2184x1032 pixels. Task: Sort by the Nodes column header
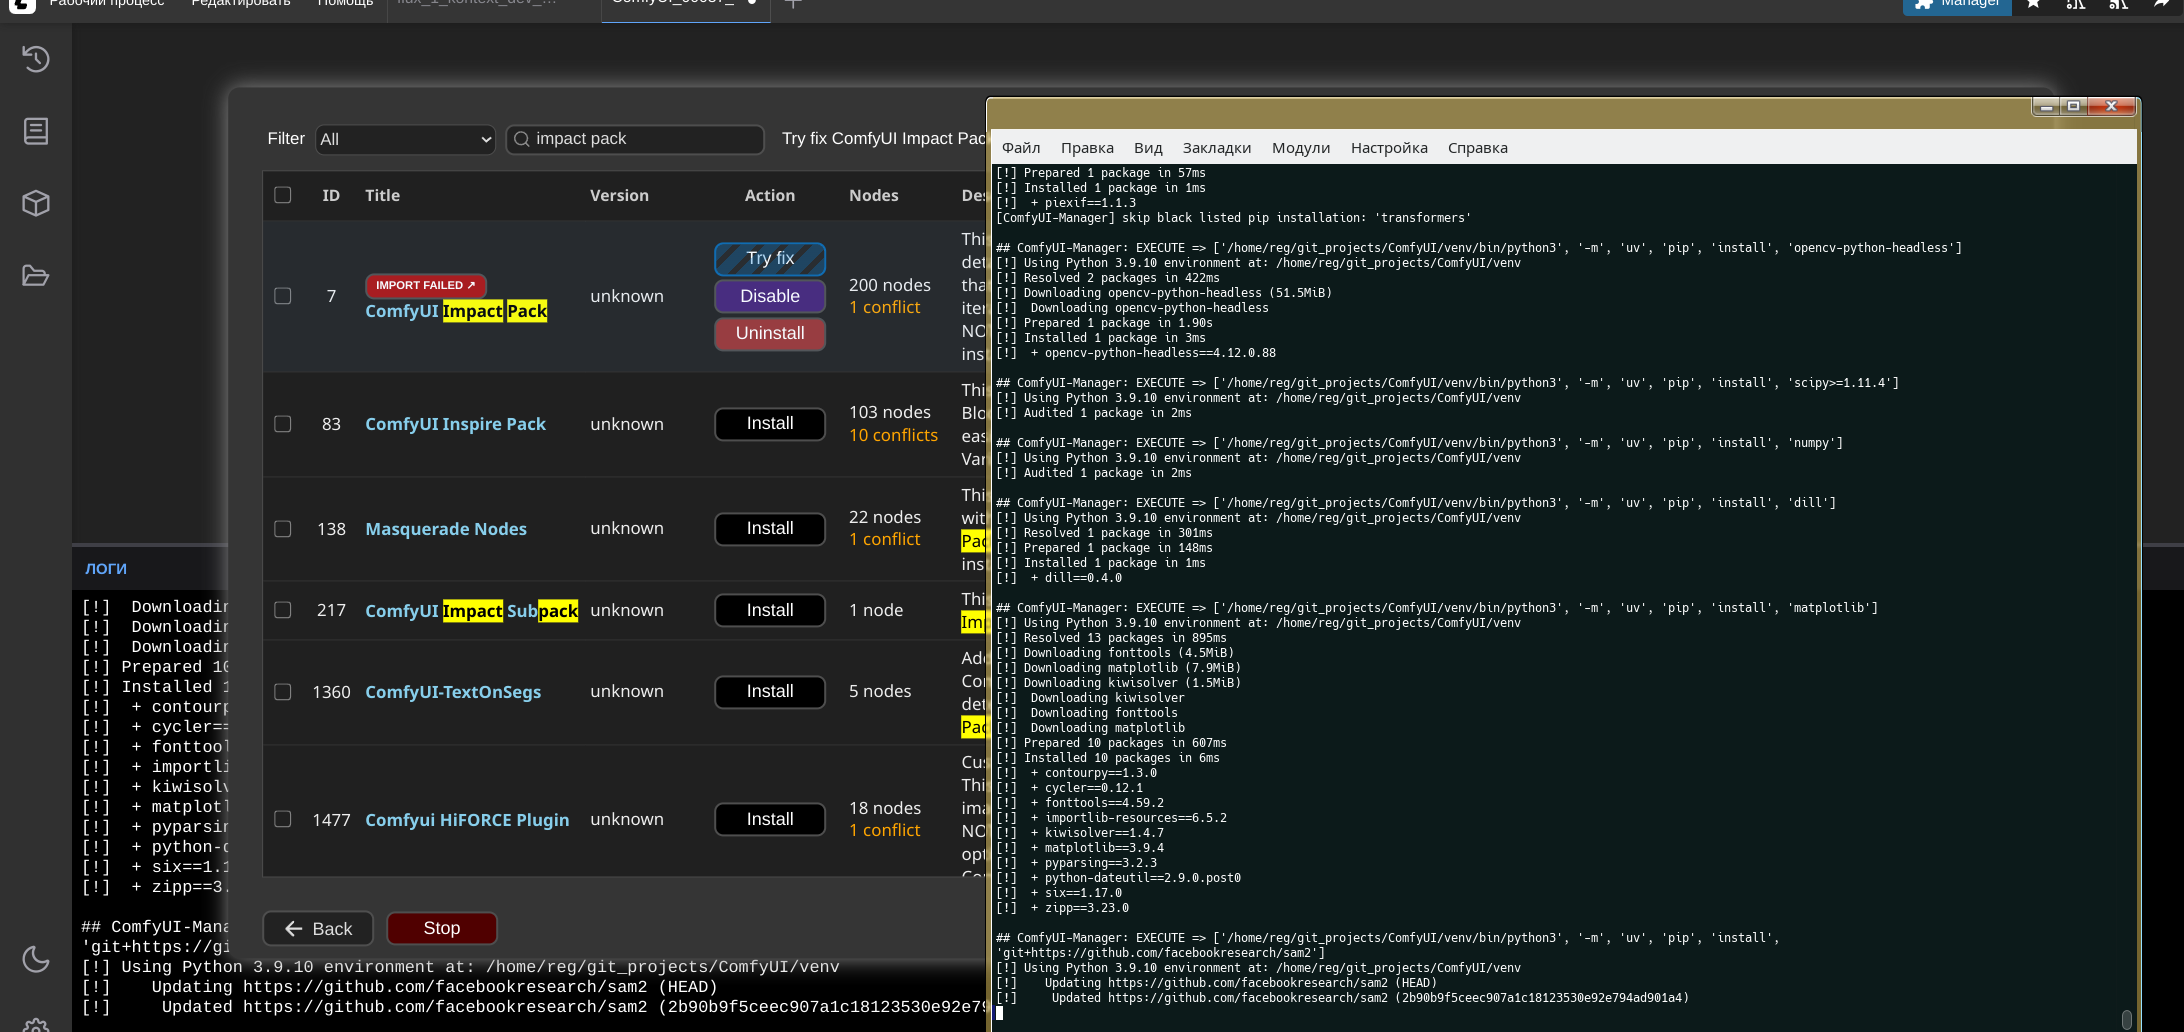coord(874,195)
